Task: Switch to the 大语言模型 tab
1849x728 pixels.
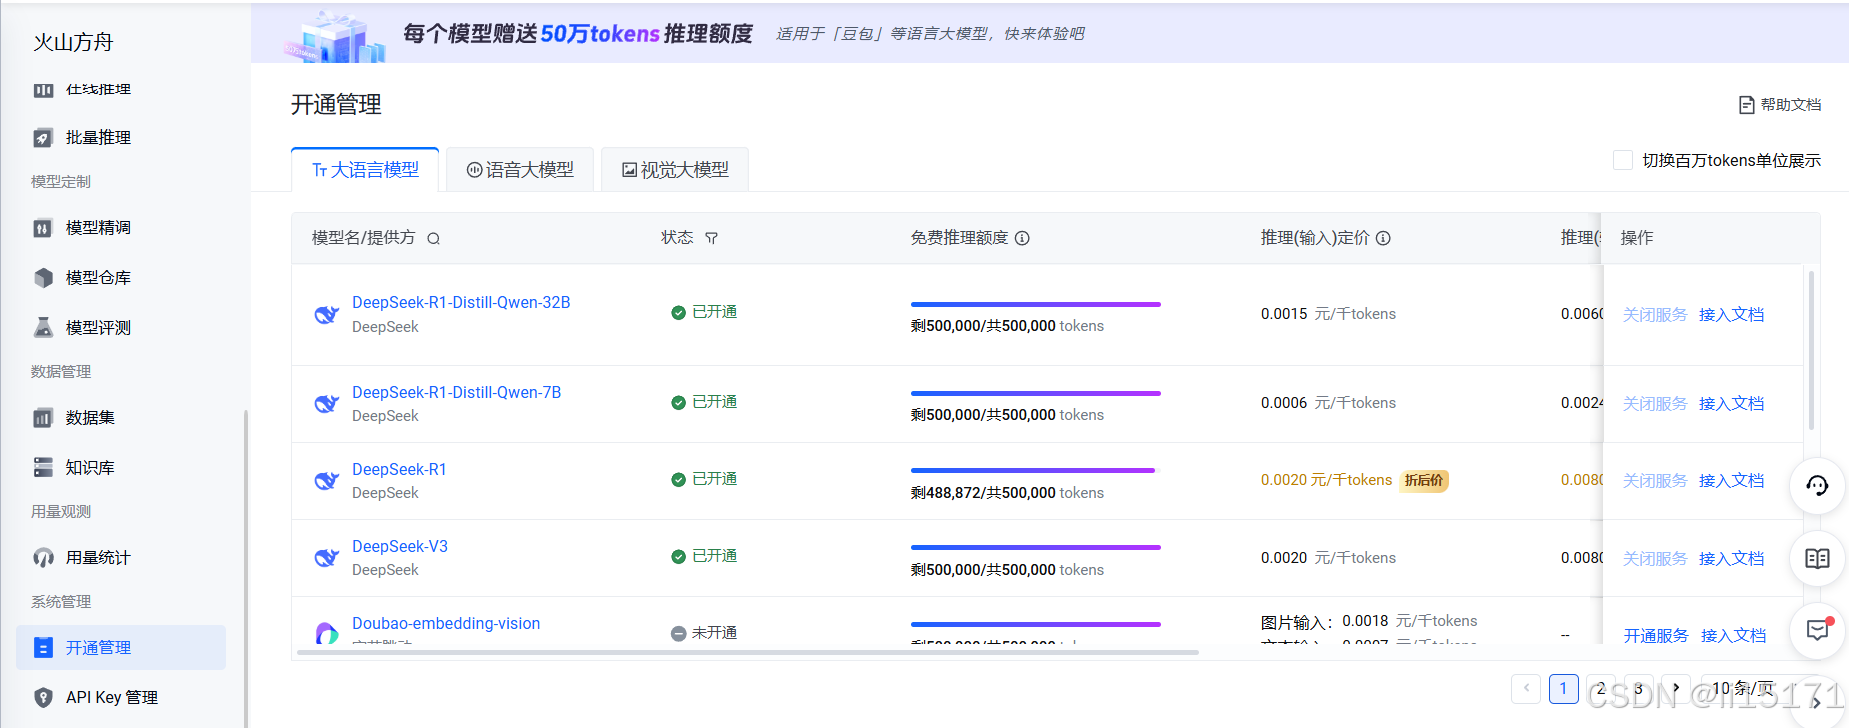Action: 365,170
